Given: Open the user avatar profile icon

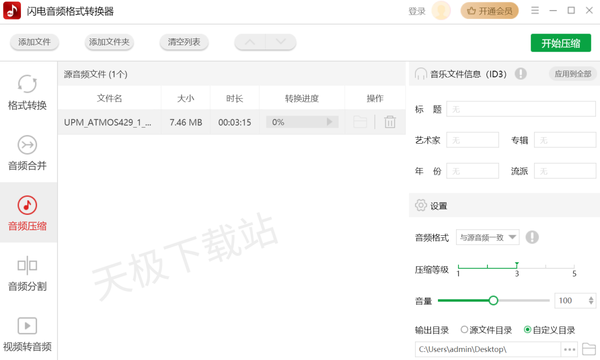Looking at the screenshot, I should (x=441, y=11).
